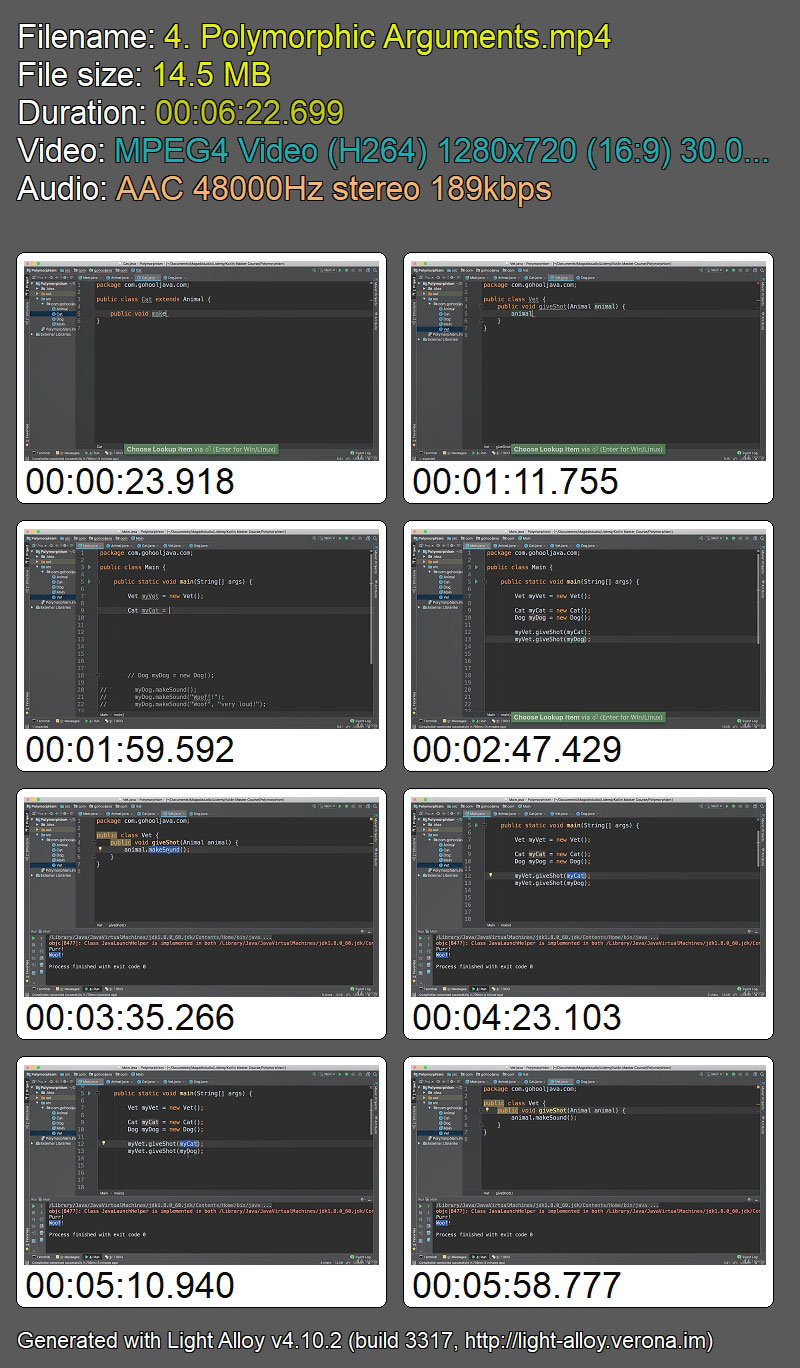Viewport: 800px width, 1368px height.
Task: Open the video frame thumbnail above 00:04:23.103
Action: 588,896
